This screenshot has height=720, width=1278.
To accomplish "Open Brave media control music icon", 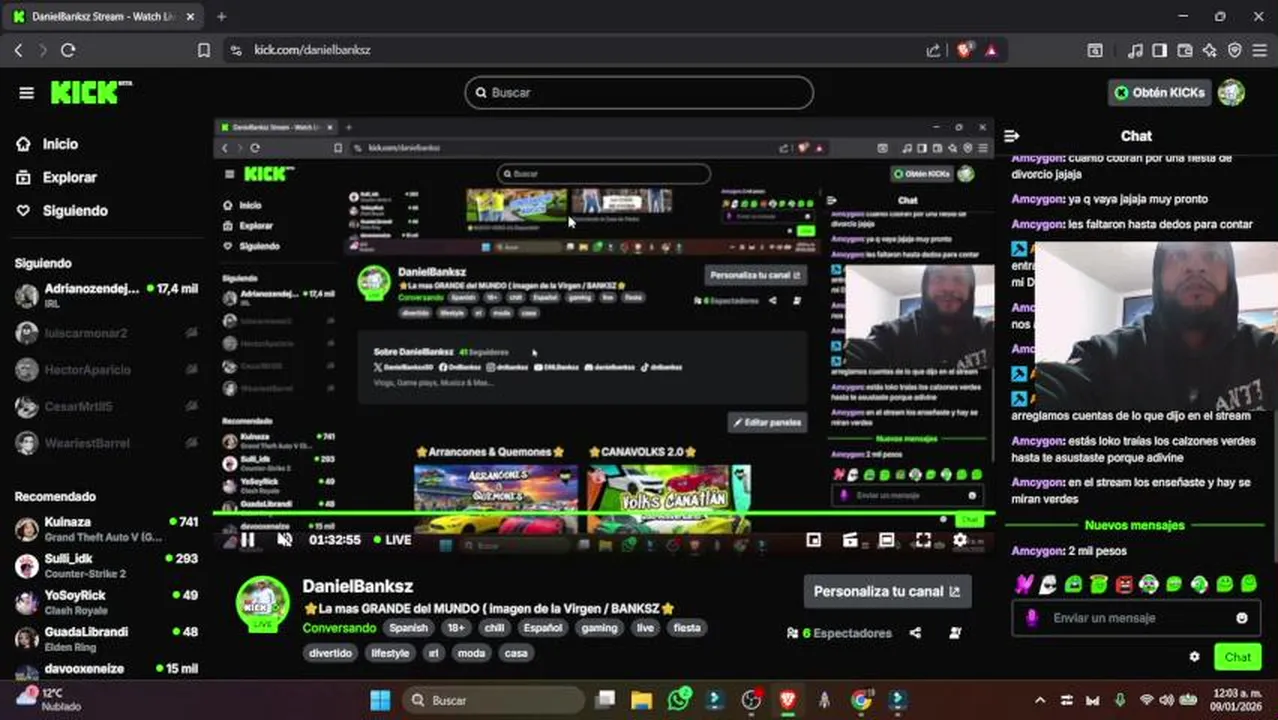I will [x=1135, y=50].
